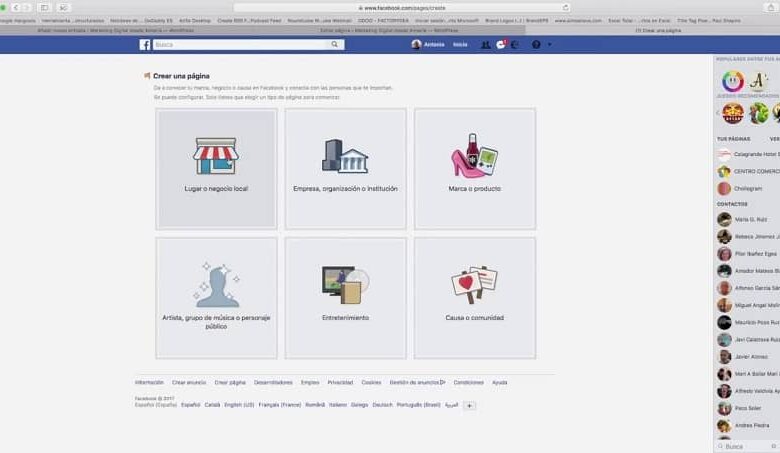Click Safari back arrow button

[16, 7]
